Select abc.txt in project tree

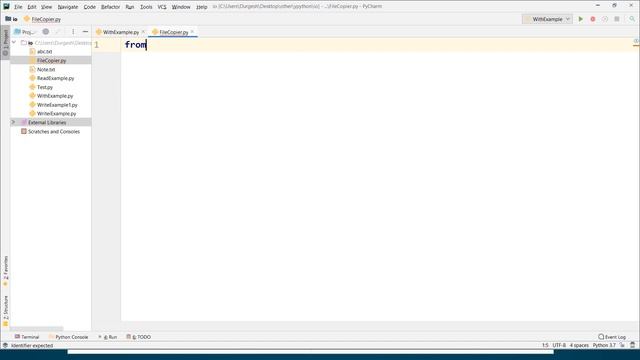click(44, 51)
